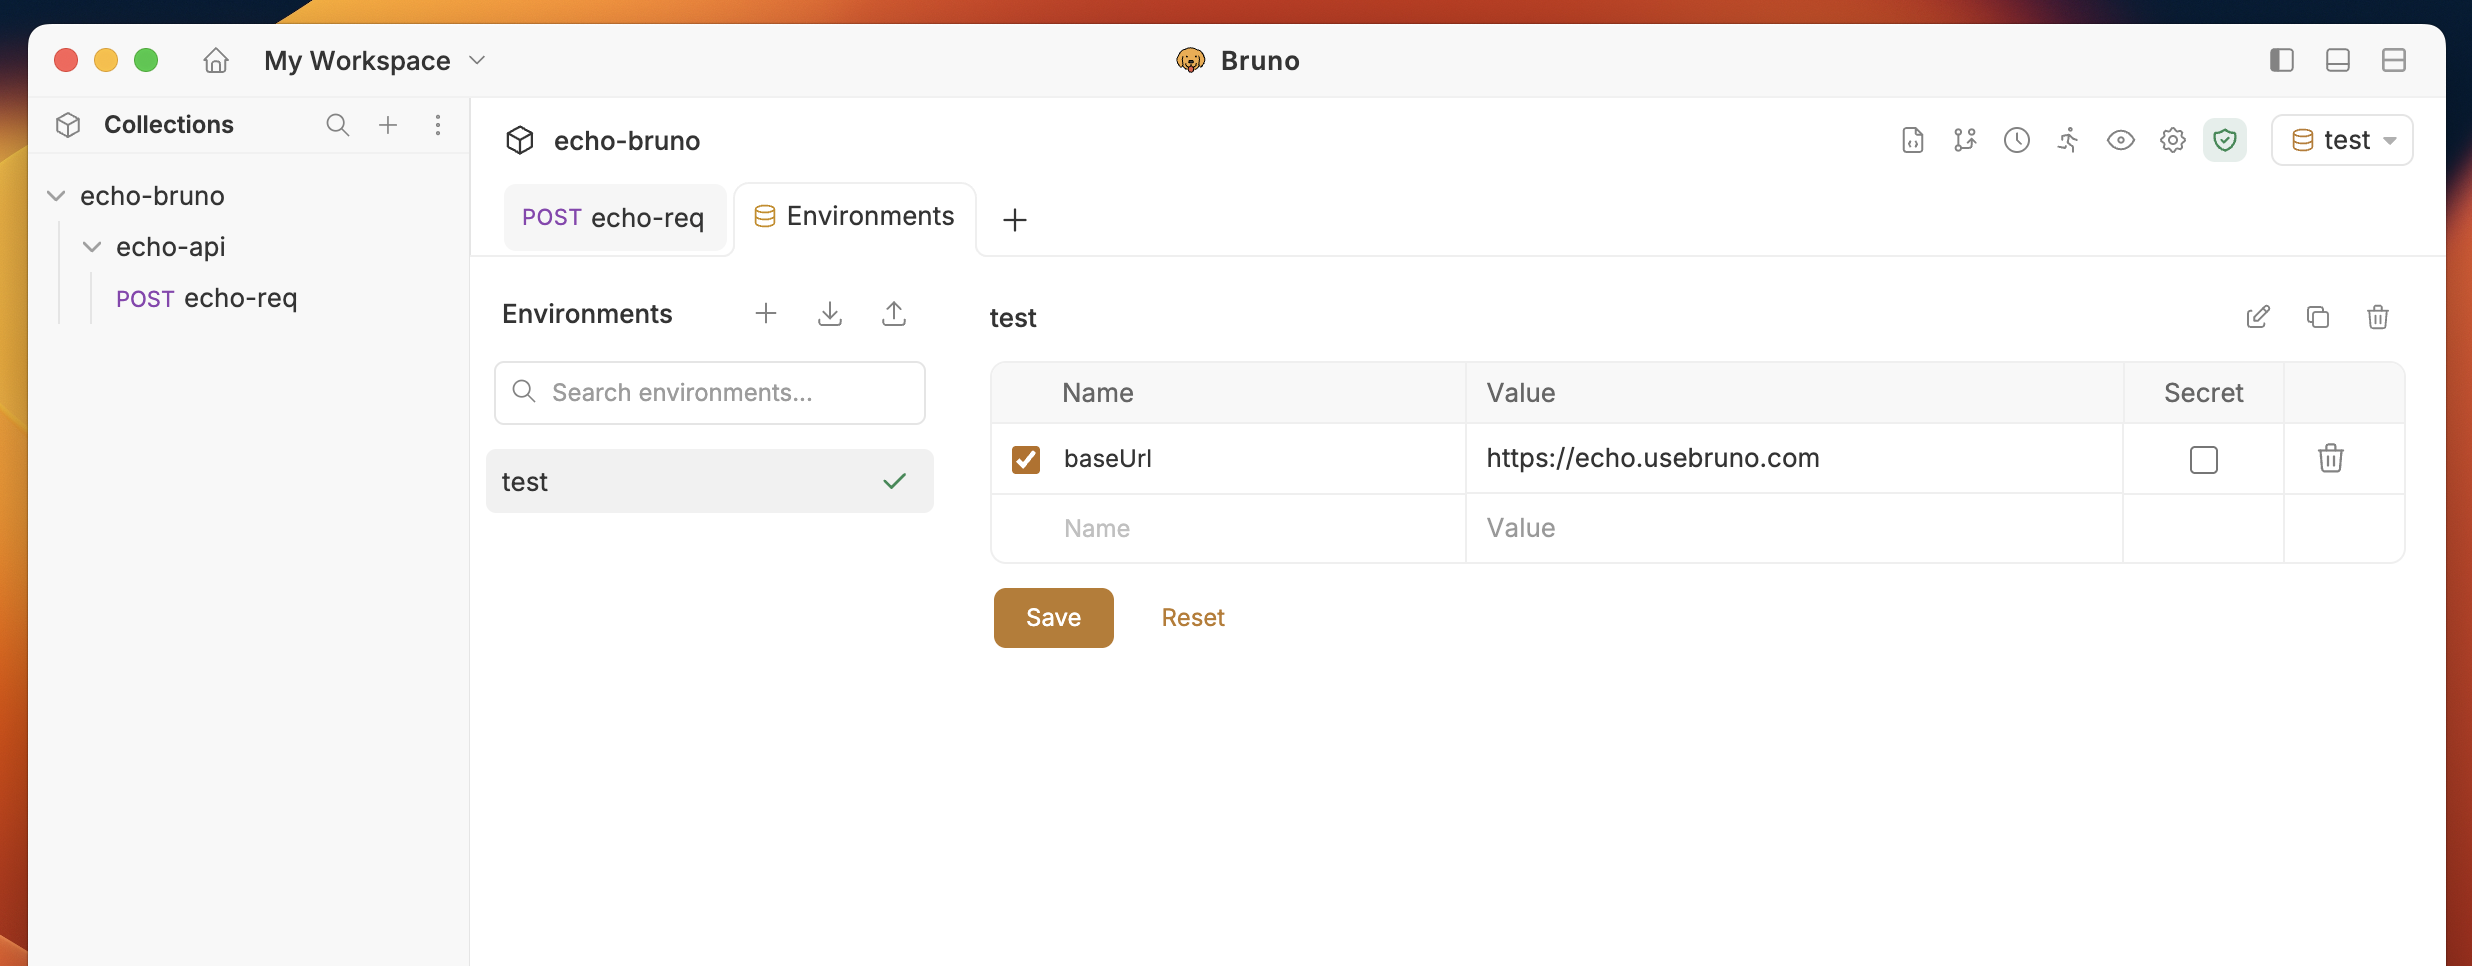Screen dimensions: 2472x966
Task: Open collection settings gear icon
Action: [x=2172, y=140]
